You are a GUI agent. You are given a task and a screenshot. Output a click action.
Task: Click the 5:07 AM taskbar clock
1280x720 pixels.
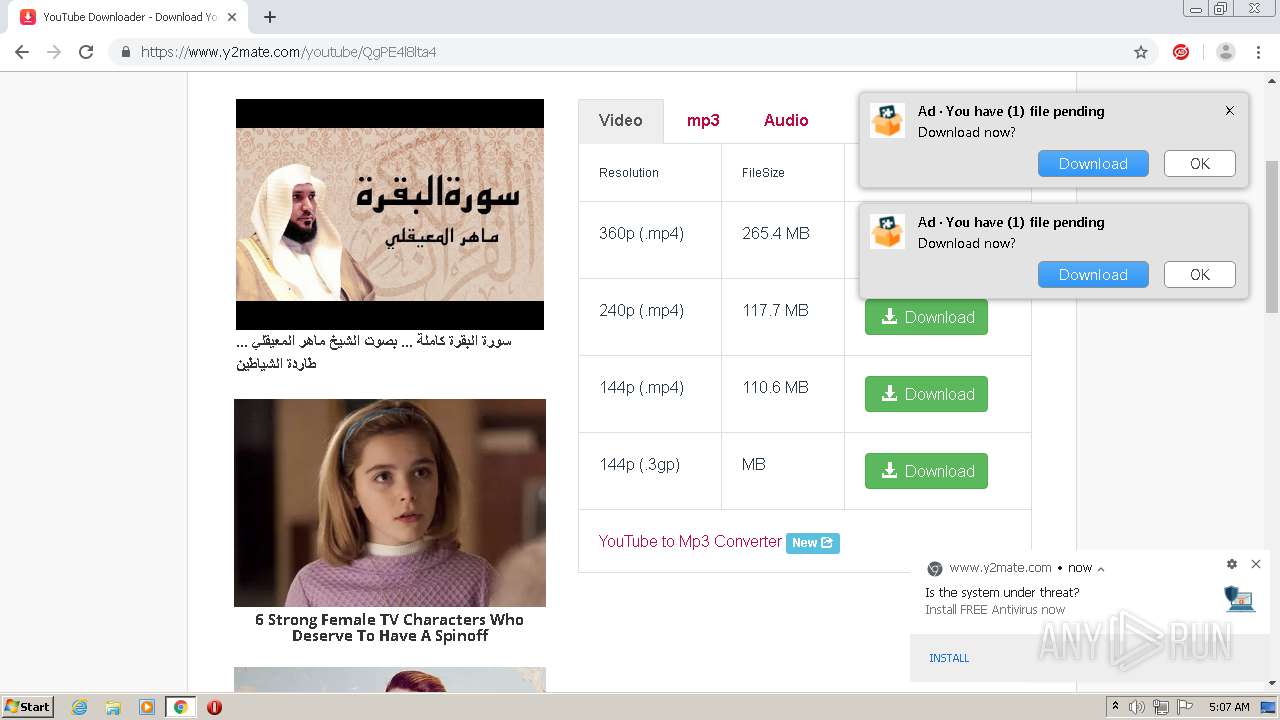[x=1229, y=707]
